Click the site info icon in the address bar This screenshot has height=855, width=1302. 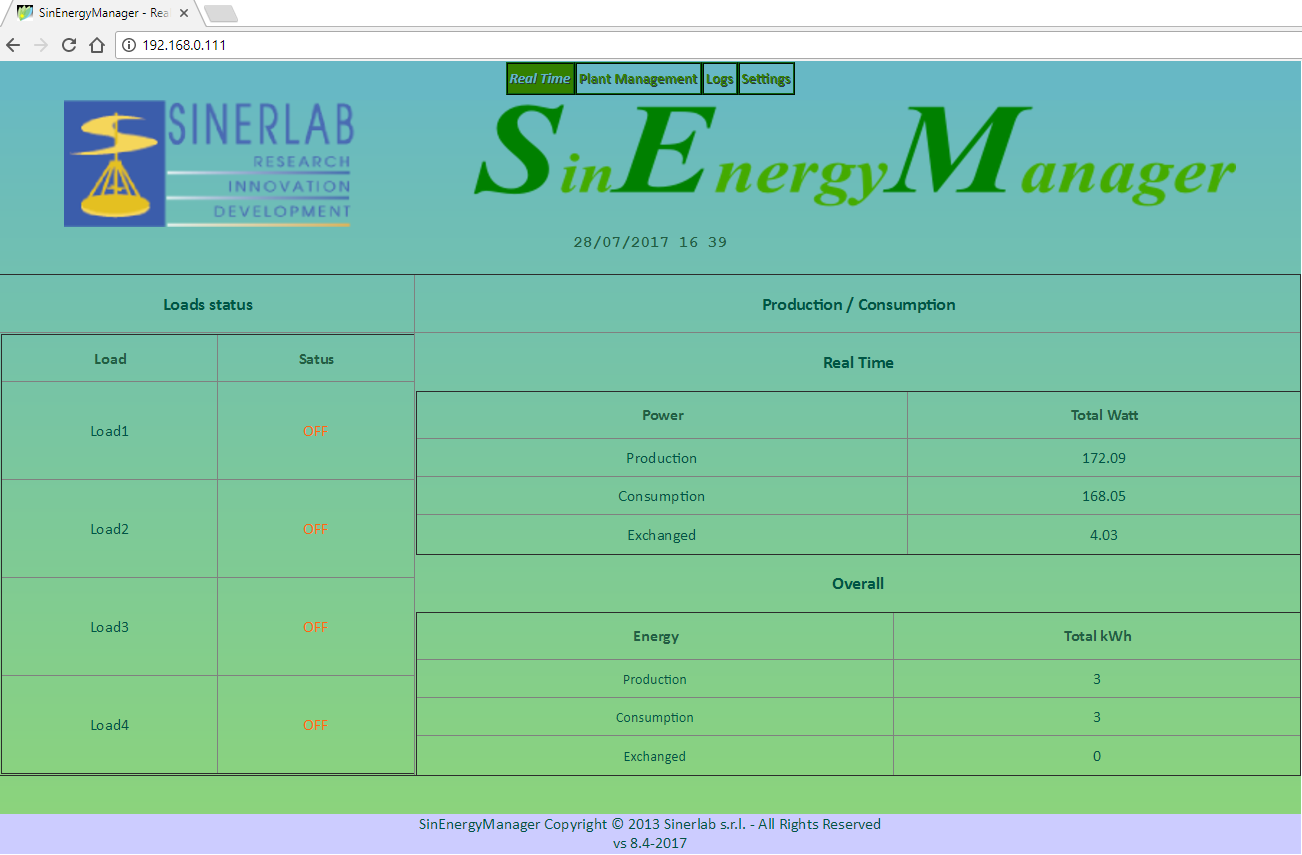click(129, 45)
